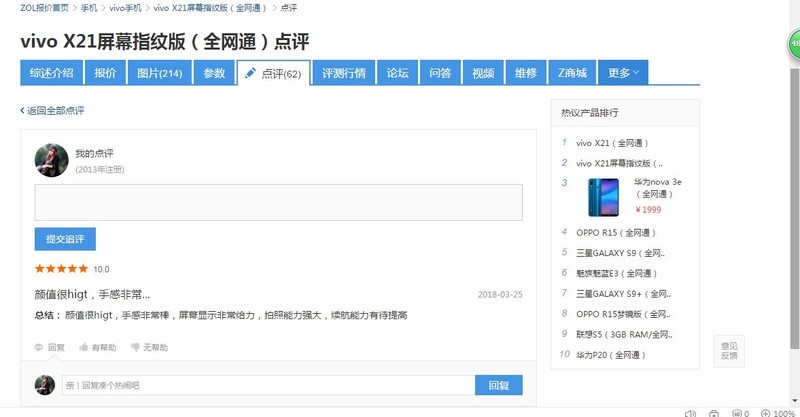The height and width of the screenshot is (417, 800).
Task: Click the thumbs-up 有帮助 icon
Action: (84, 347)
